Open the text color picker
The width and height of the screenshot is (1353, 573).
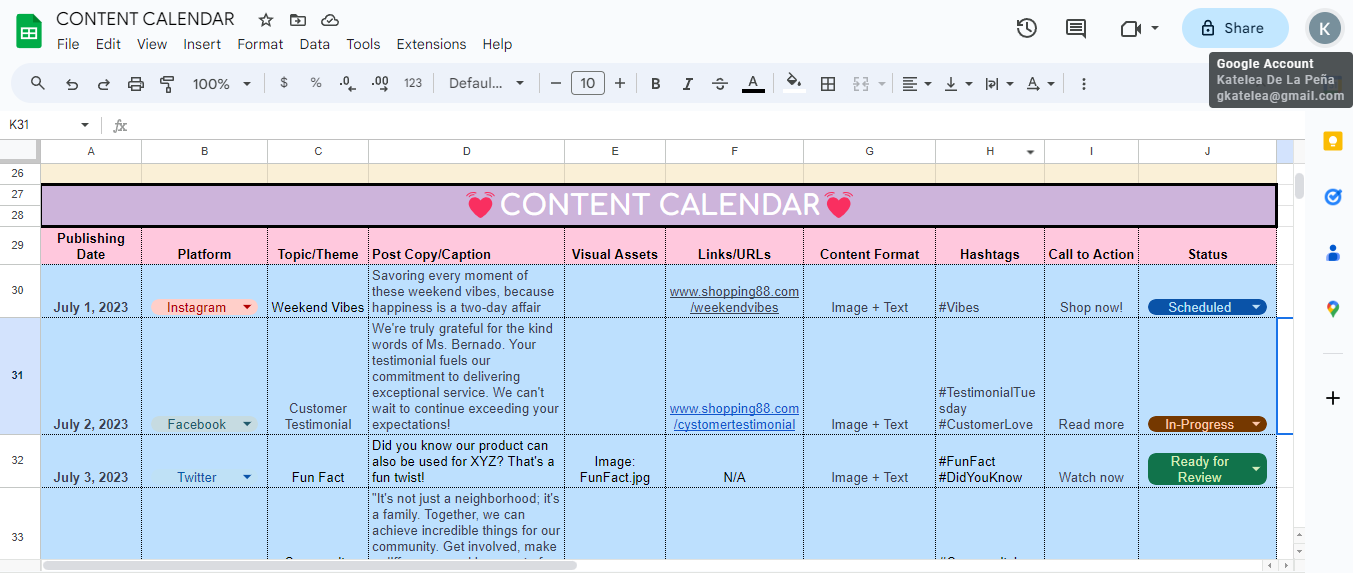[x=753, y=83]
